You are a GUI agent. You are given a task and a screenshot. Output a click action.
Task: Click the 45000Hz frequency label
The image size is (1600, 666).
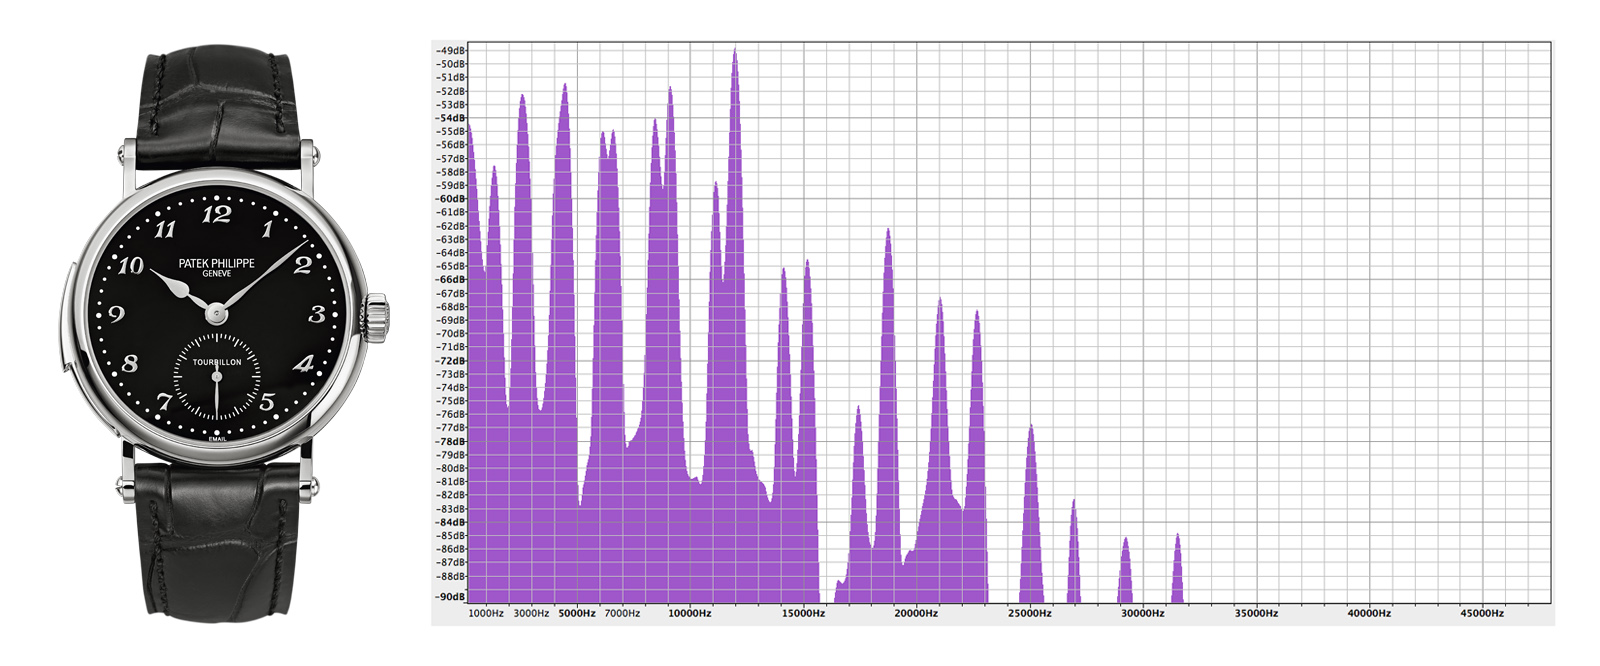[1481, 613]
